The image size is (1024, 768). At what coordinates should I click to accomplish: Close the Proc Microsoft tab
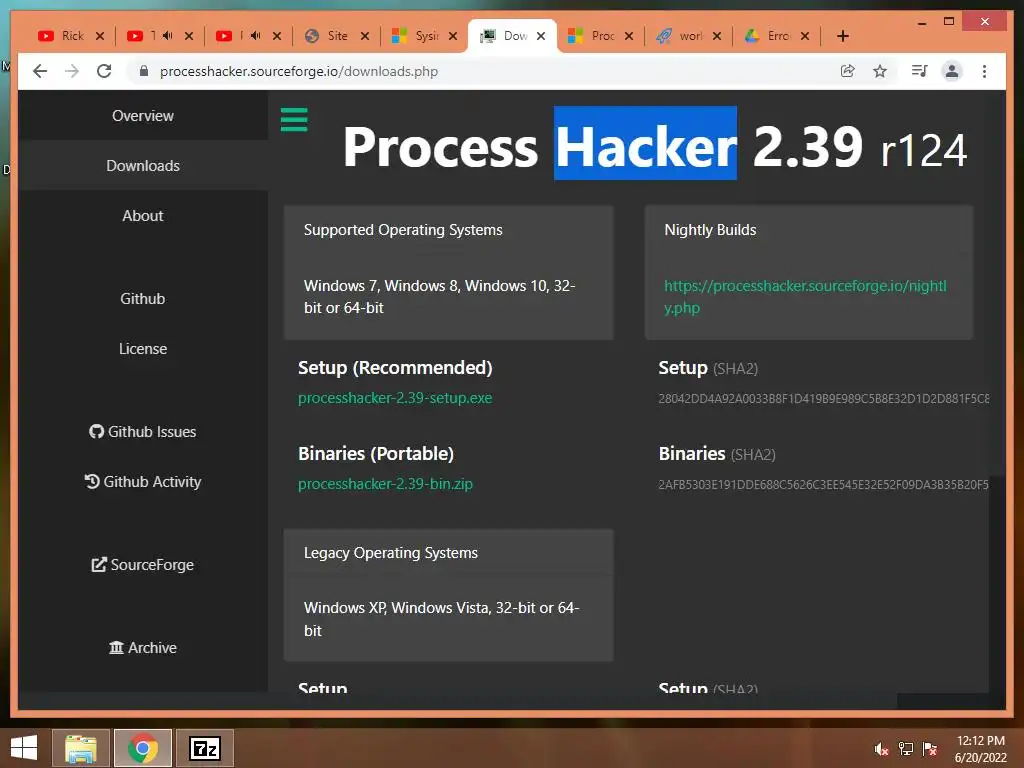628,36
